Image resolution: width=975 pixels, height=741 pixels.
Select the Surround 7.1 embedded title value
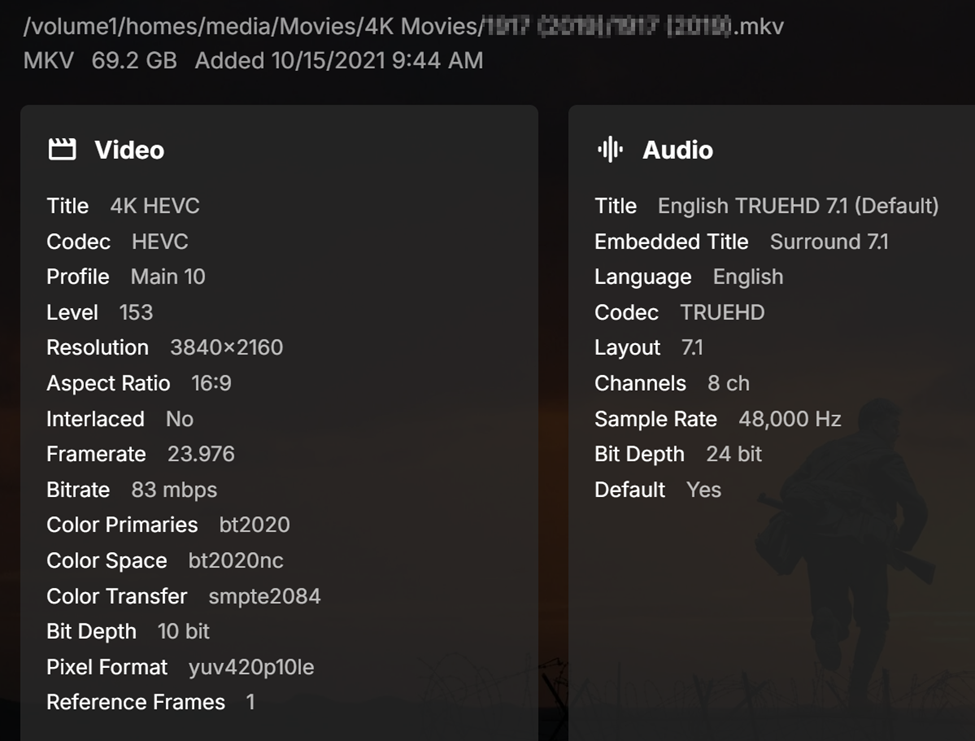click(829, 241)
